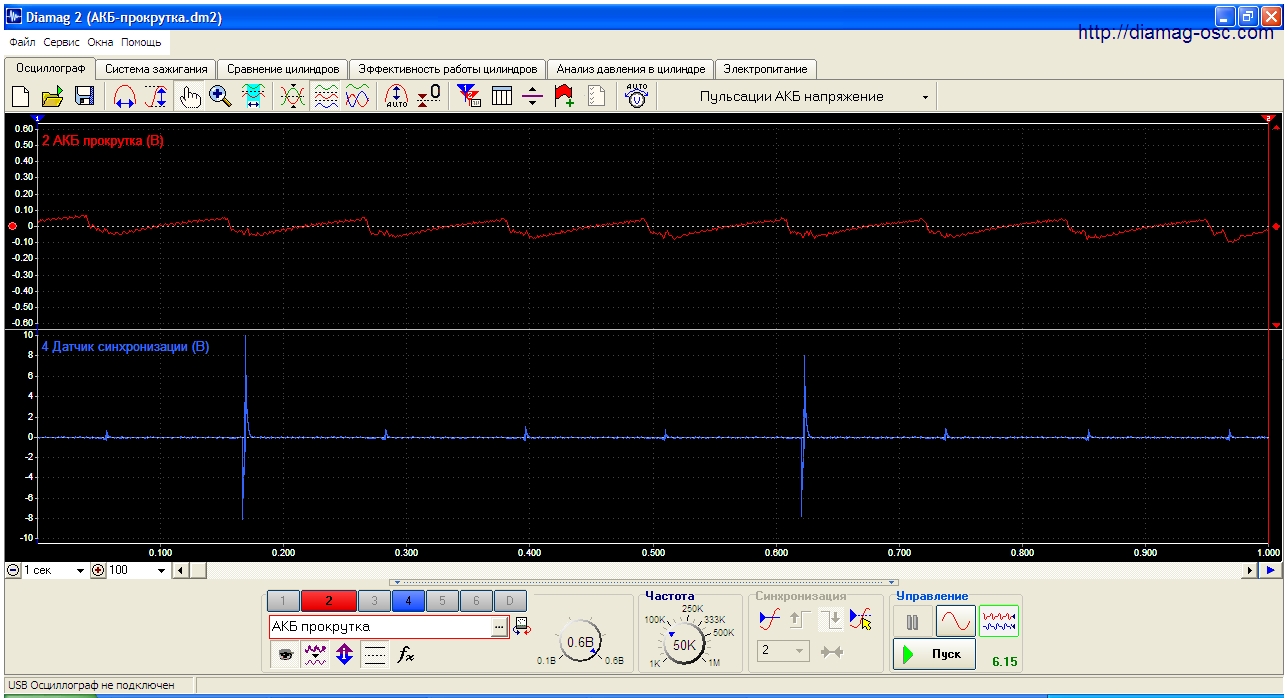Click the rising edge trigger icon

click(799, 619)
